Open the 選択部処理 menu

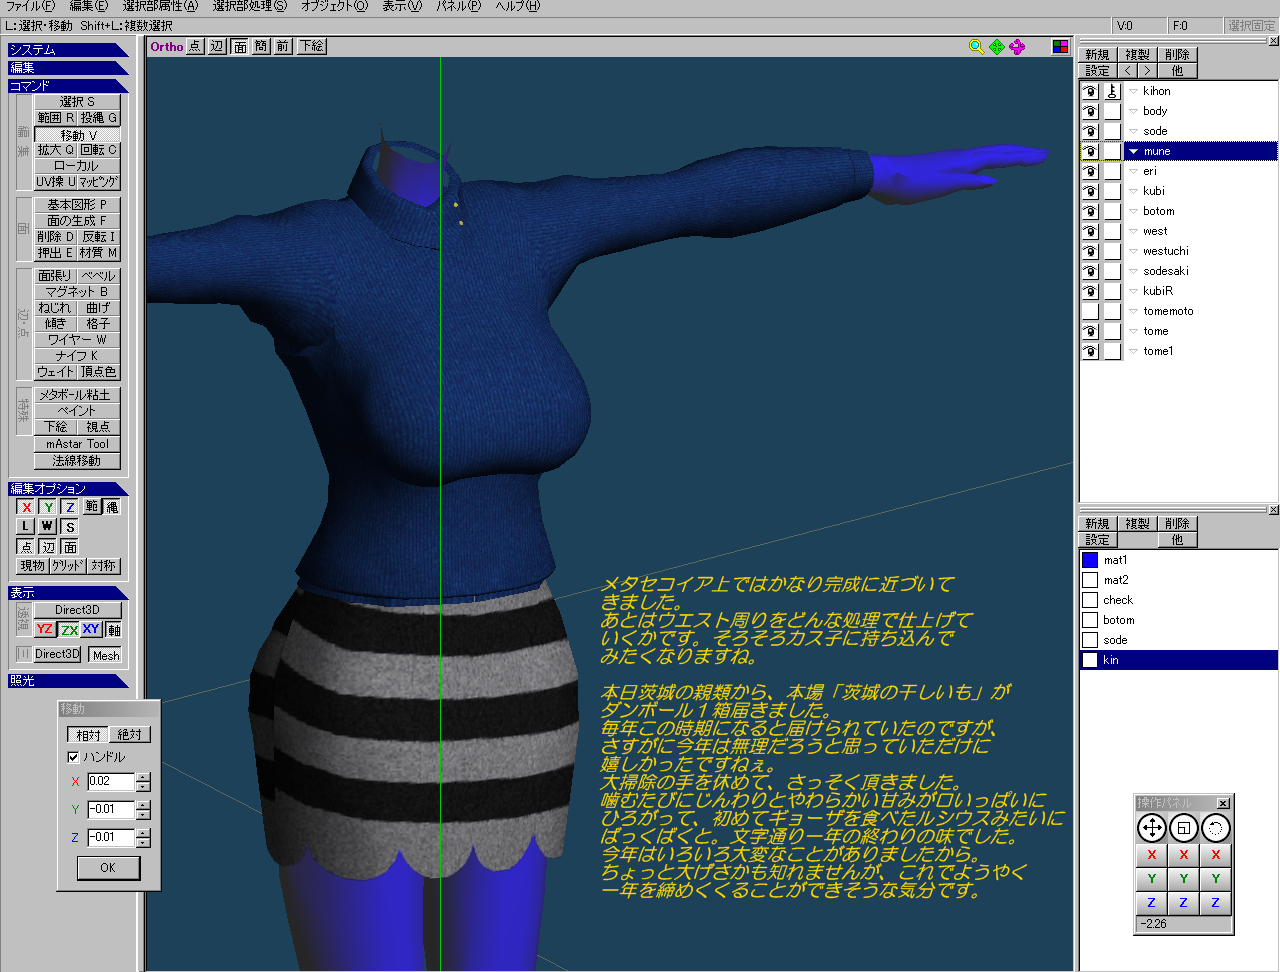click(x=249, y=6)
